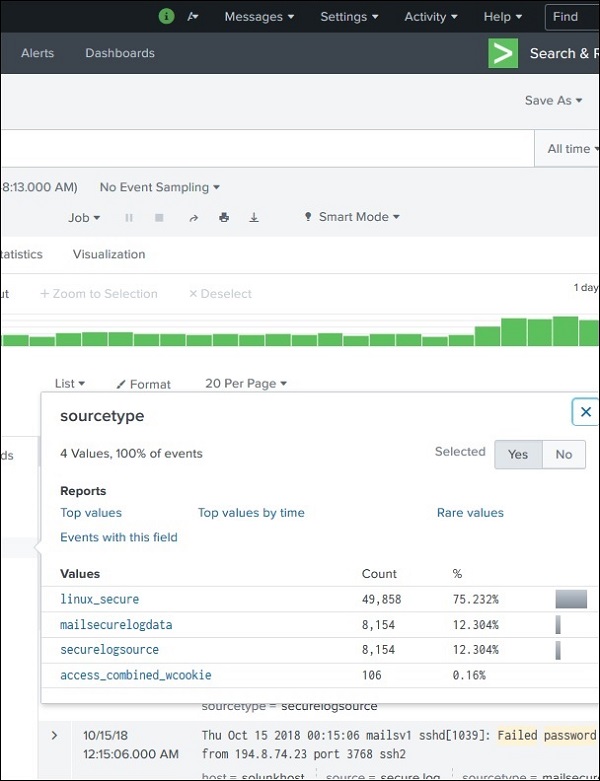Click the tallest green timeline bar

click(x=566, y=331)
